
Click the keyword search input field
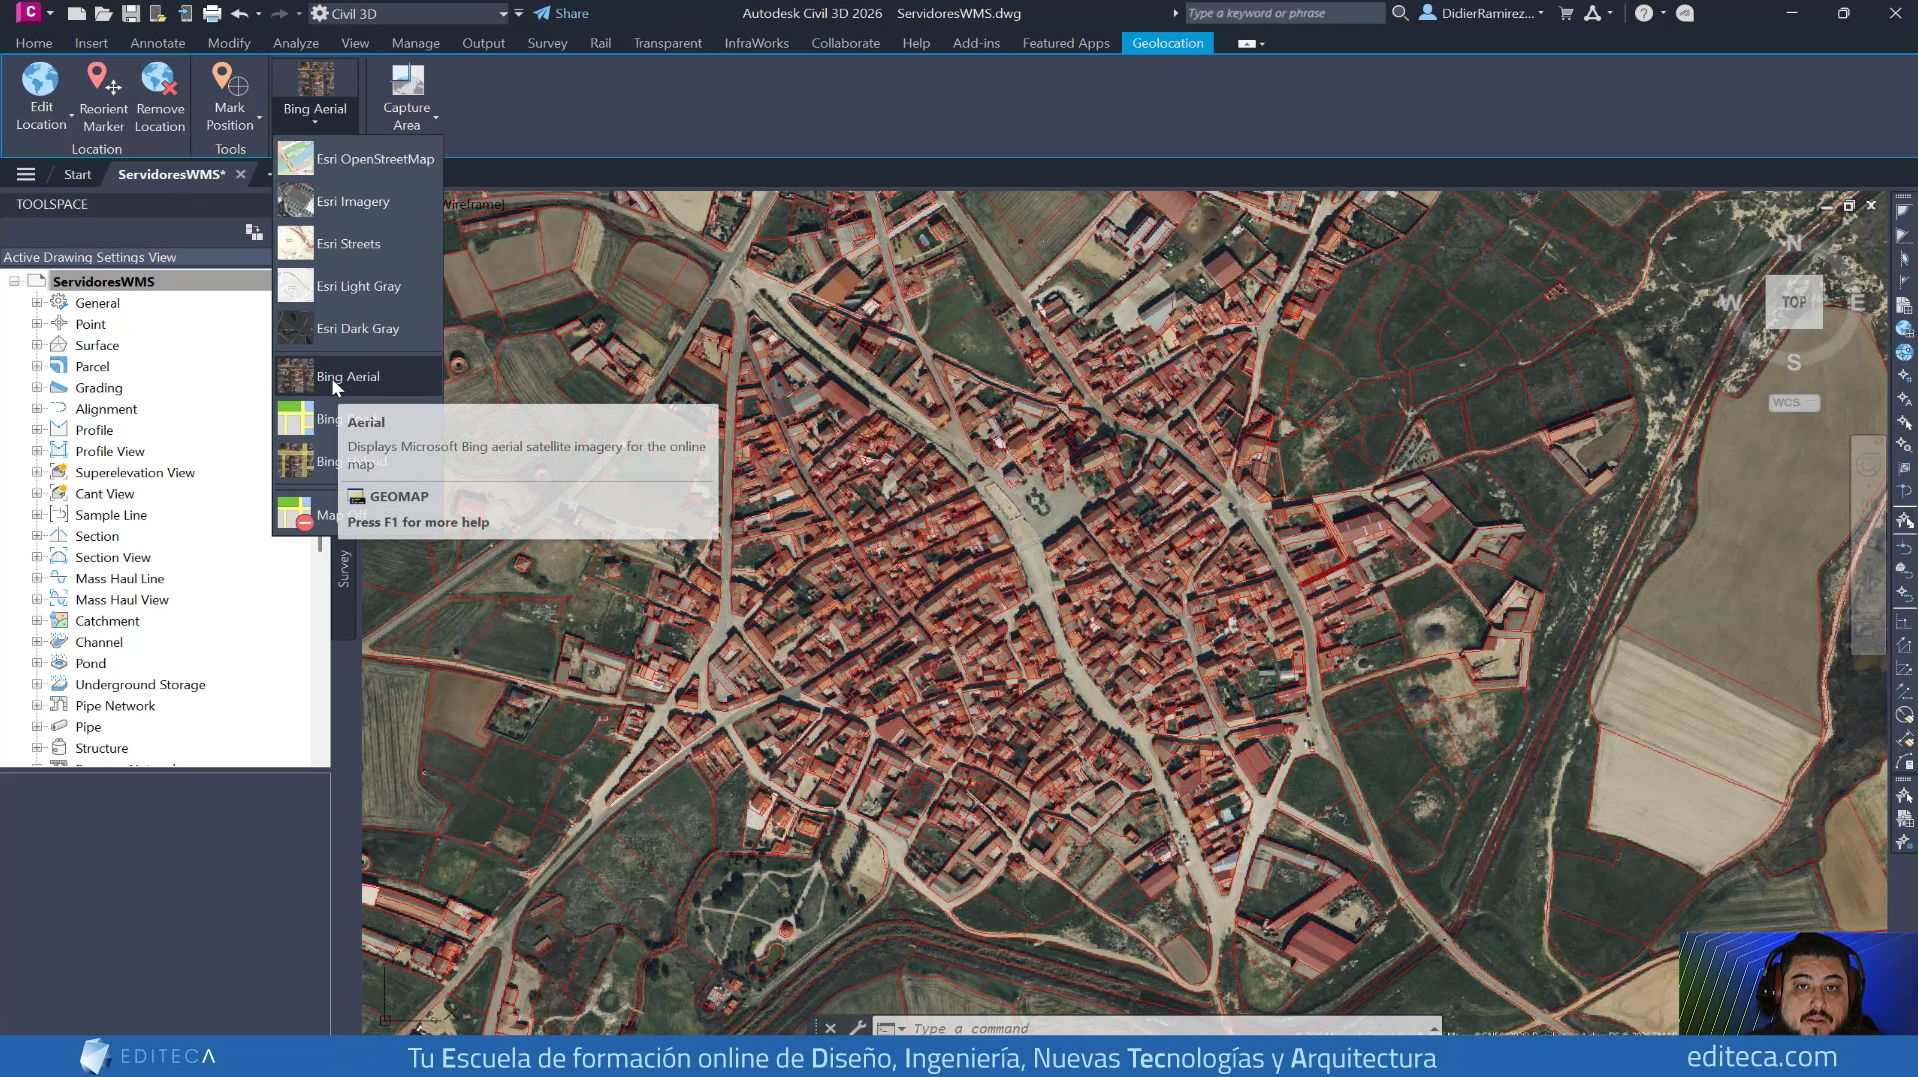pyautogui.click(x=1285, y=13)
